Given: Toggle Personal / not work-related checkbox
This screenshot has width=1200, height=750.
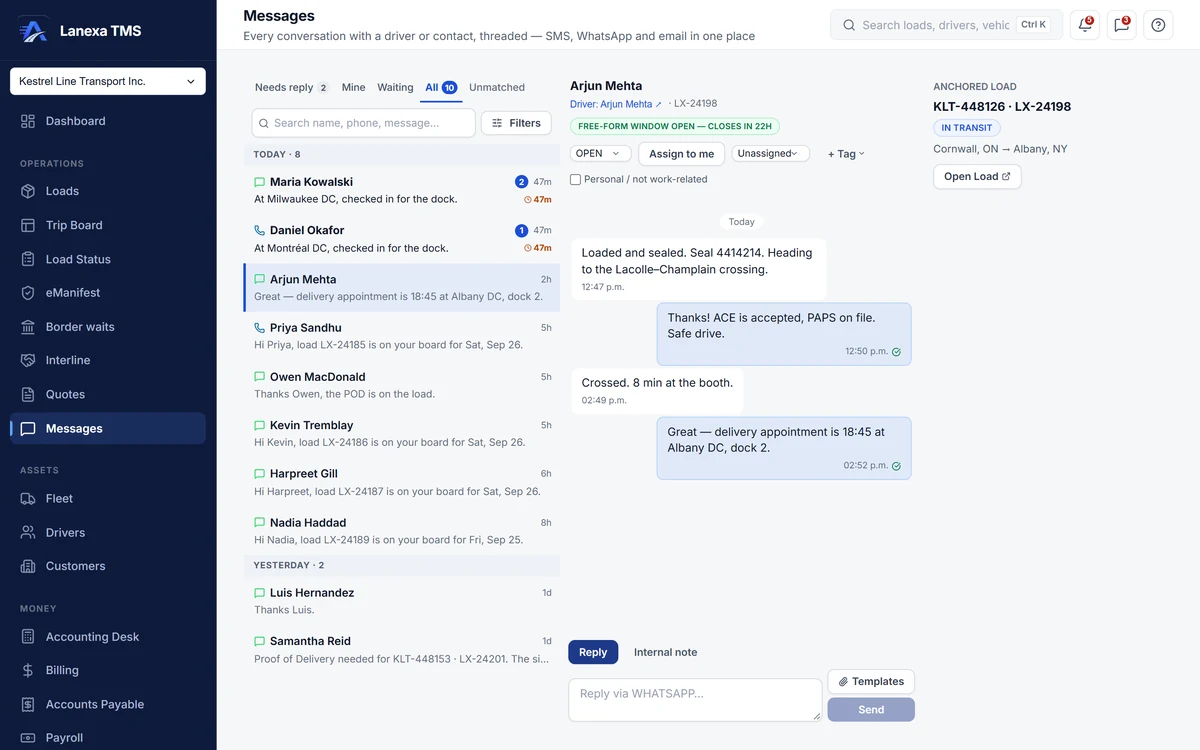Looking at the screenshot, I should click(x=575, y=180).
